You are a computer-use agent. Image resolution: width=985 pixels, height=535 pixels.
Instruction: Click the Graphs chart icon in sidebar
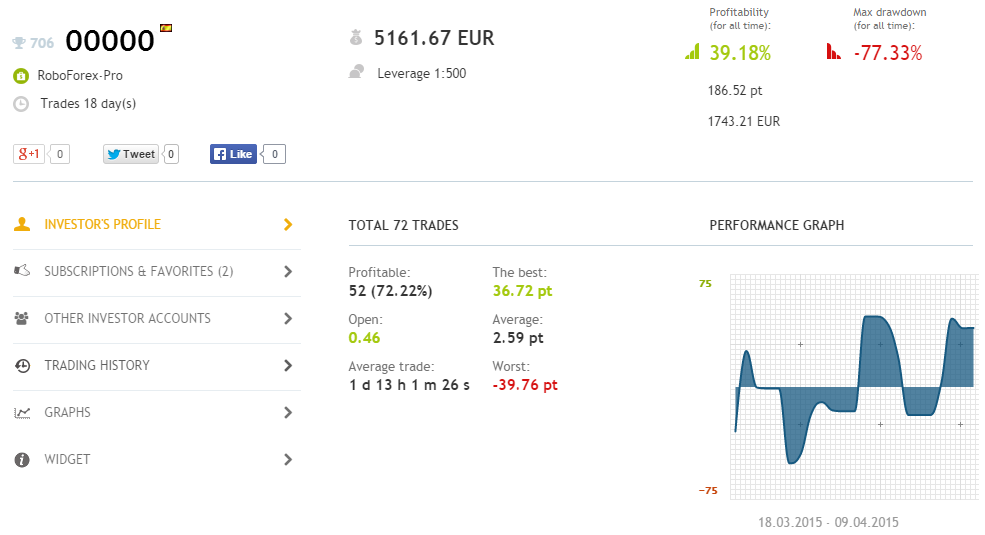pyautogui.click(x=21, y=413)
